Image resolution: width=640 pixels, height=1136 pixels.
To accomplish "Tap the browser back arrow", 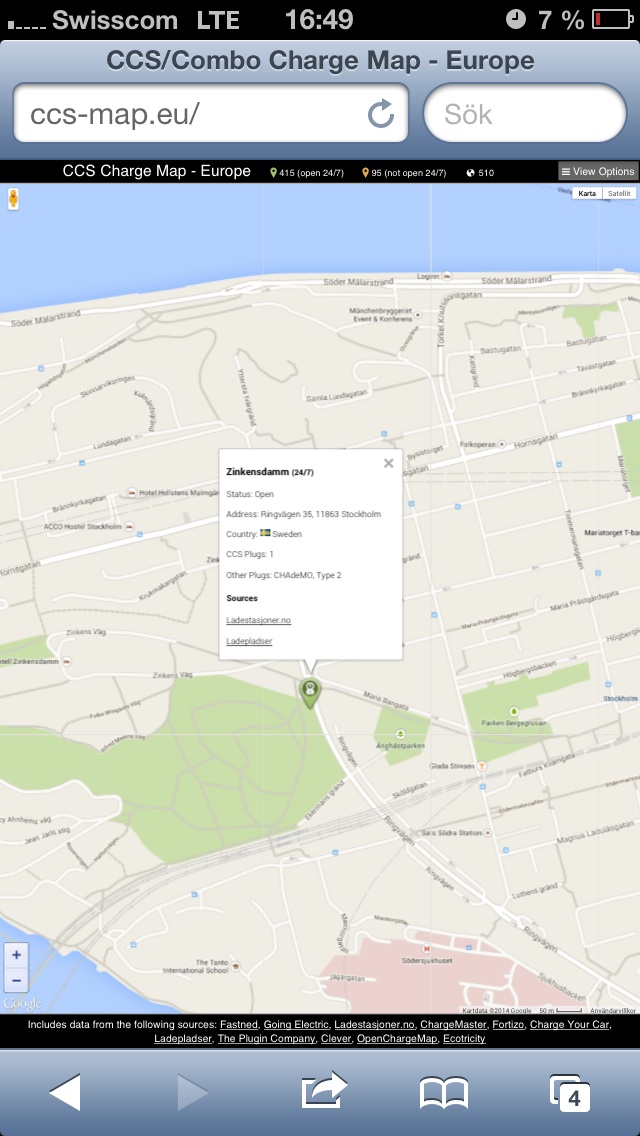I will [x=65, y=1092].
